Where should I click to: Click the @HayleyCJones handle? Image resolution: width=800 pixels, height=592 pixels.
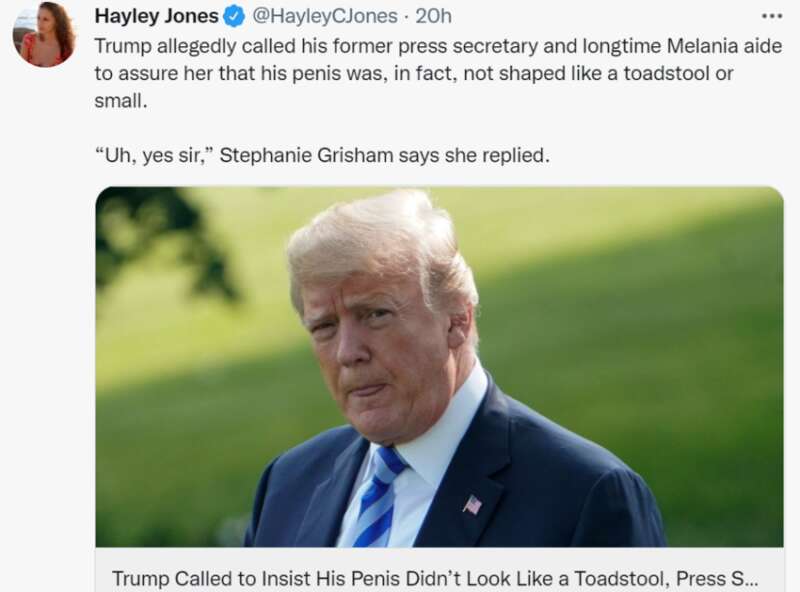(324, 16)
